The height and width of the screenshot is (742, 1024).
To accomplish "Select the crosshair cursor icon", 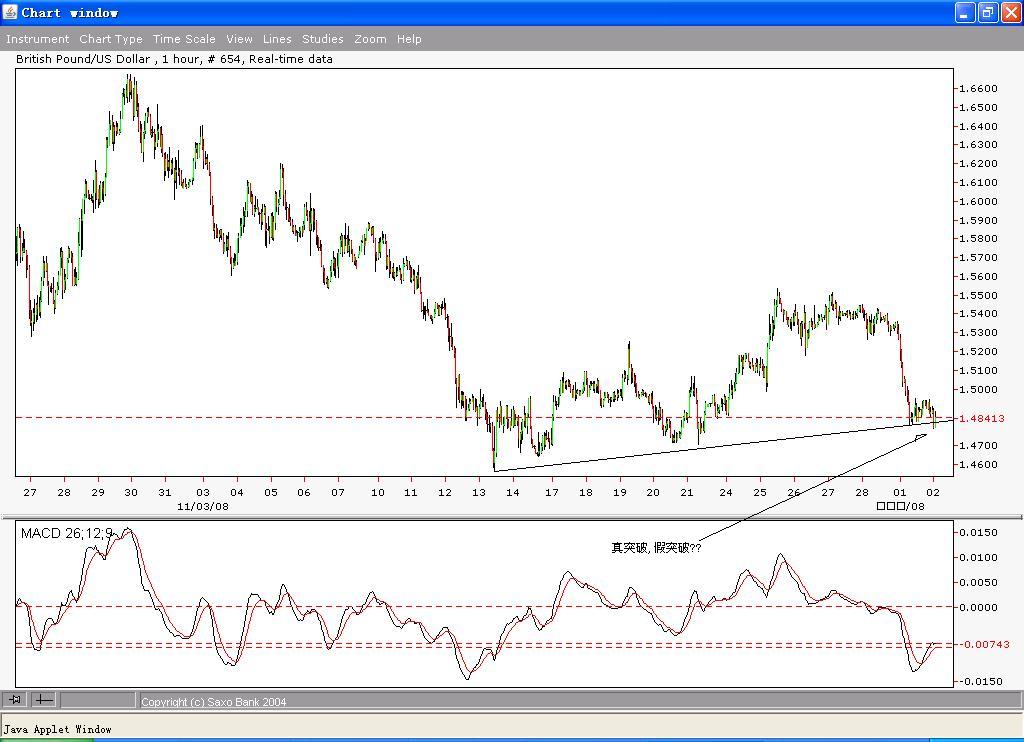I will (44, 700).
